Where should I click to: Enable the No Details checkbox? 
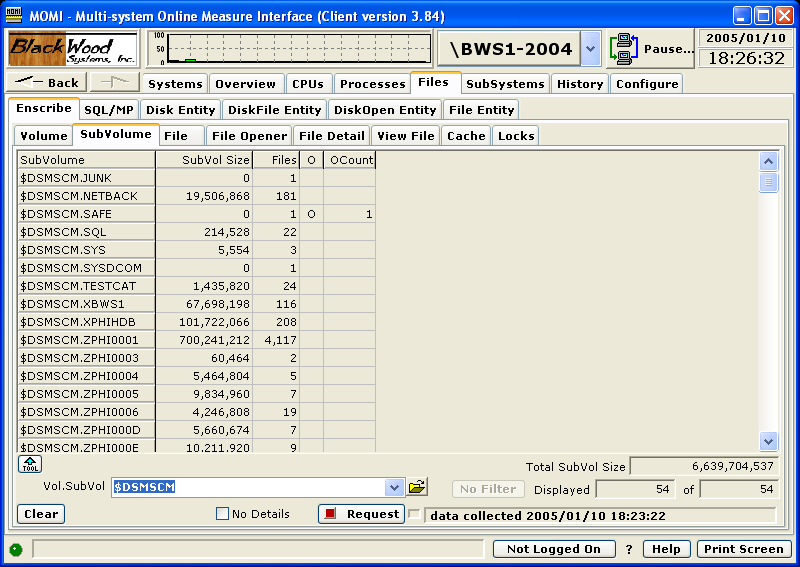pos(223,514)
